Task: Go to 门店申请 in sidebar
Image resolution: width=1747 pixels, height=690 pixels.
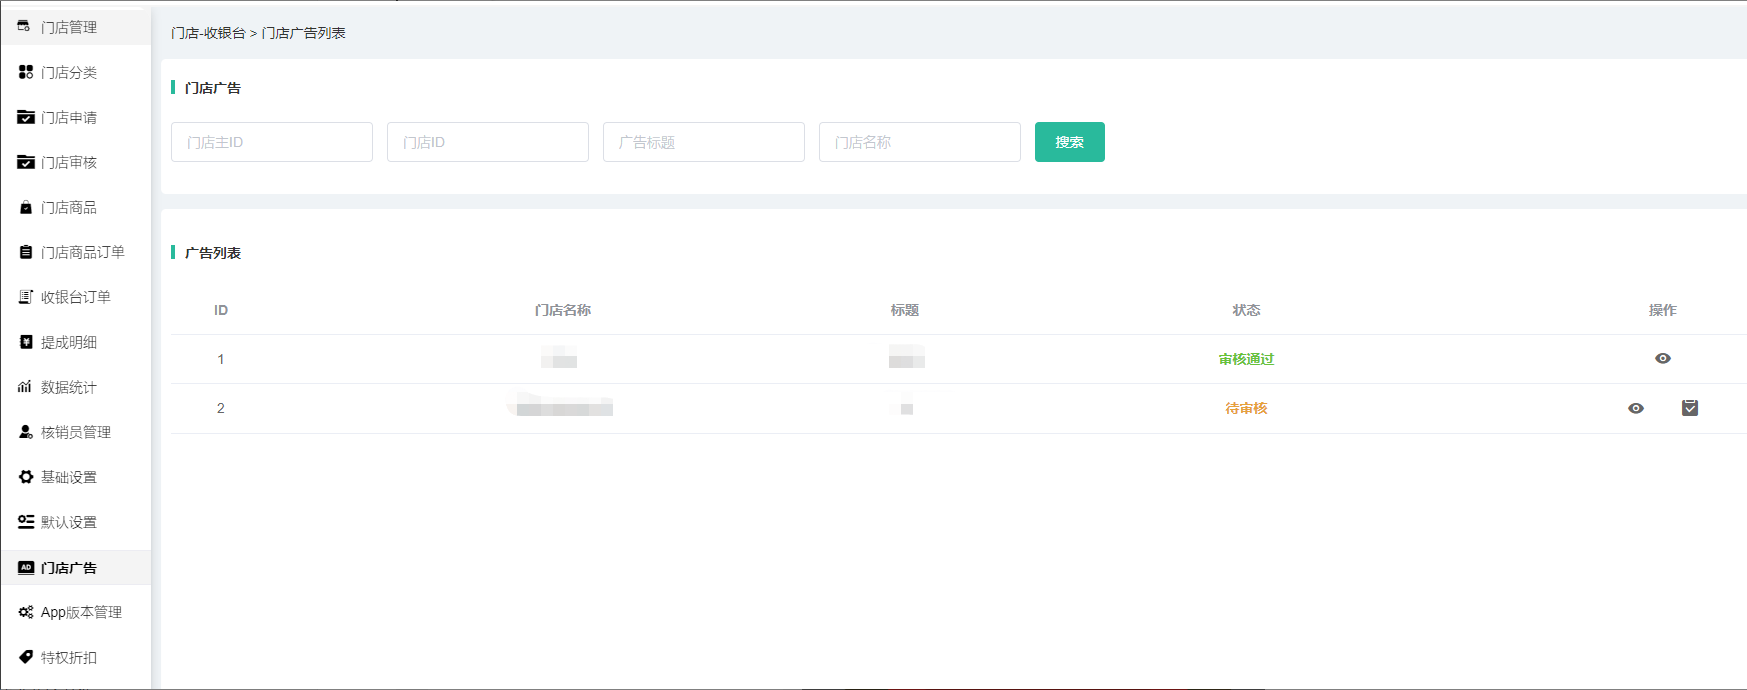Action: (x=69, y=117)
